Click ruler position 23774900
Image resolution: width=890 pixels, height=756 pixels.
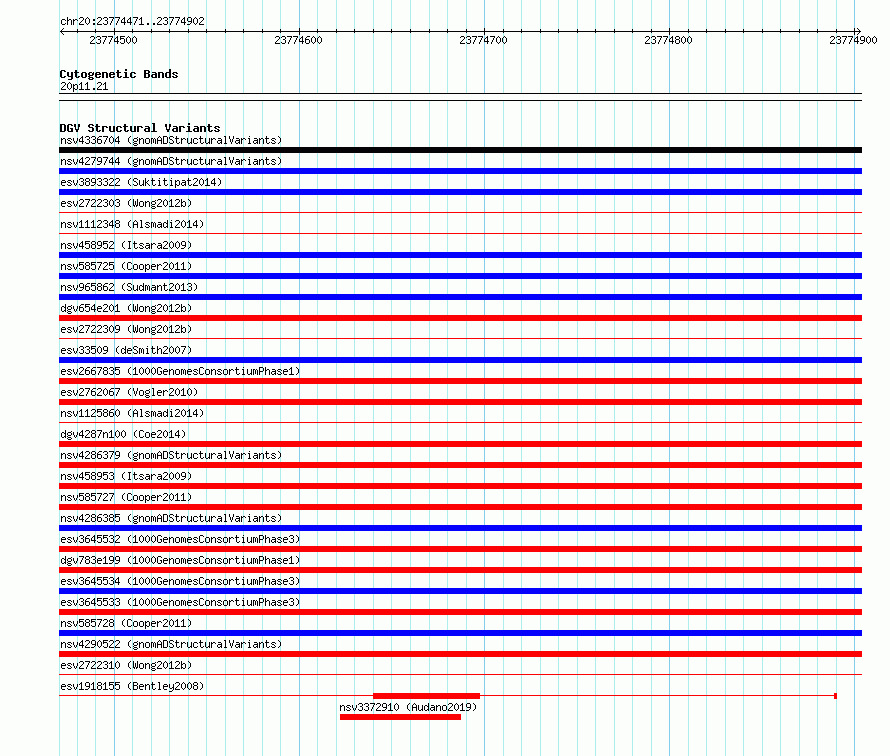(854, 40)
